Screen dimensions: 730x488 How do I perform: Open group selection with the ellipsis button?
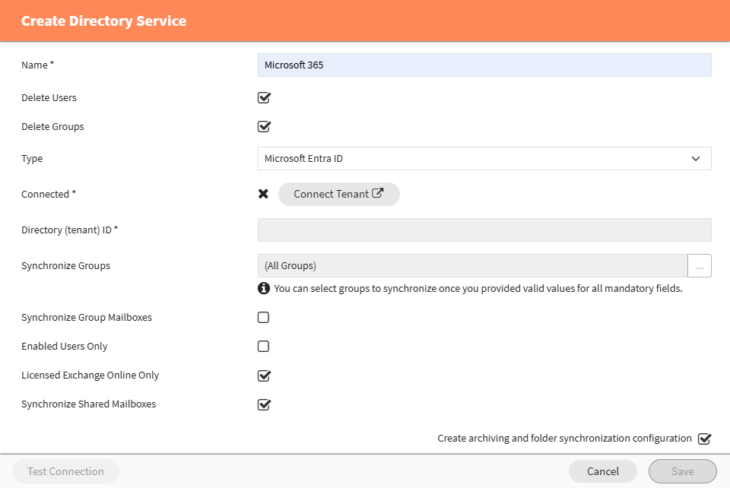click(x=699, y=266)
